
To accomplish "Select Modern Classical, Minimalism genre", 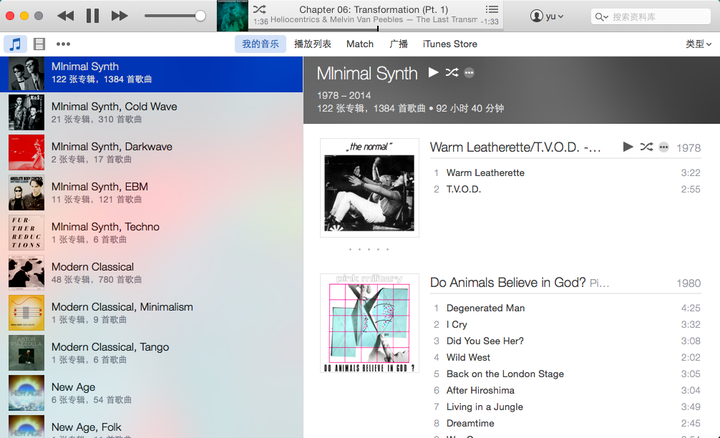I will click(152, 313).
